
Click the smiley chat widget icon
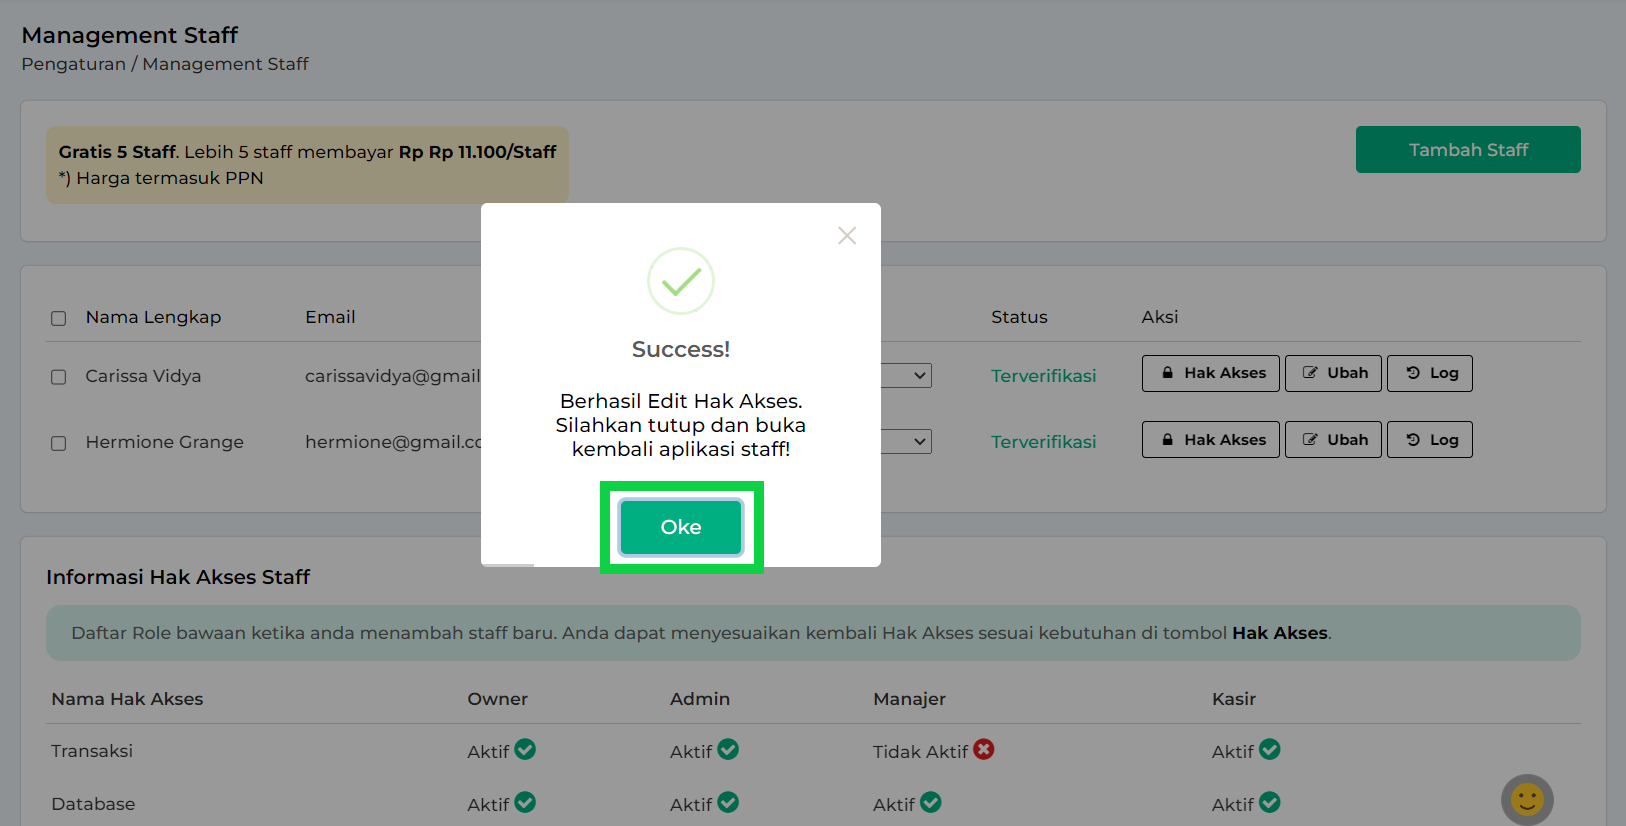(x=1527, y=799)
